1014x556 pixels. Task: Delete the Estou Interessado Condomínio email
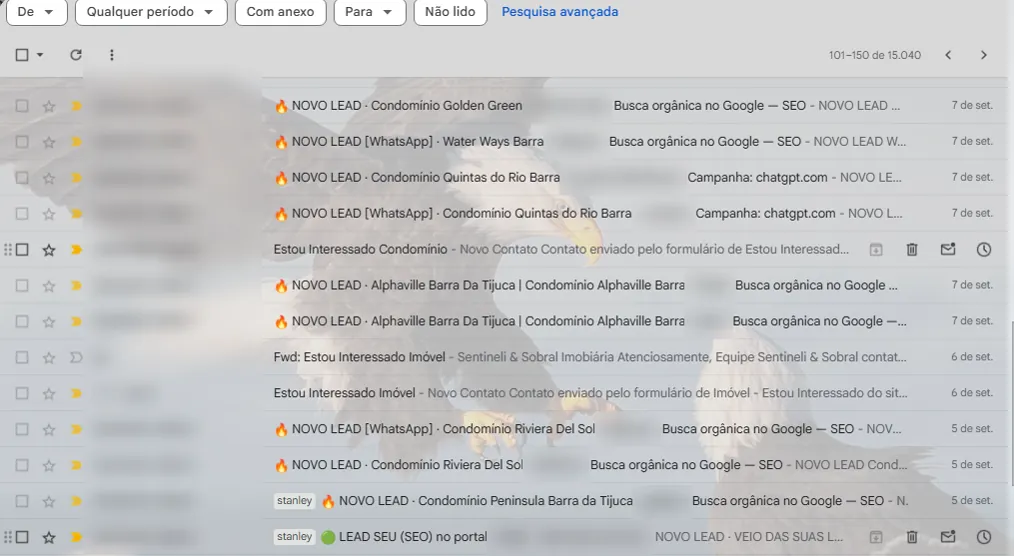tap(912, 250)
